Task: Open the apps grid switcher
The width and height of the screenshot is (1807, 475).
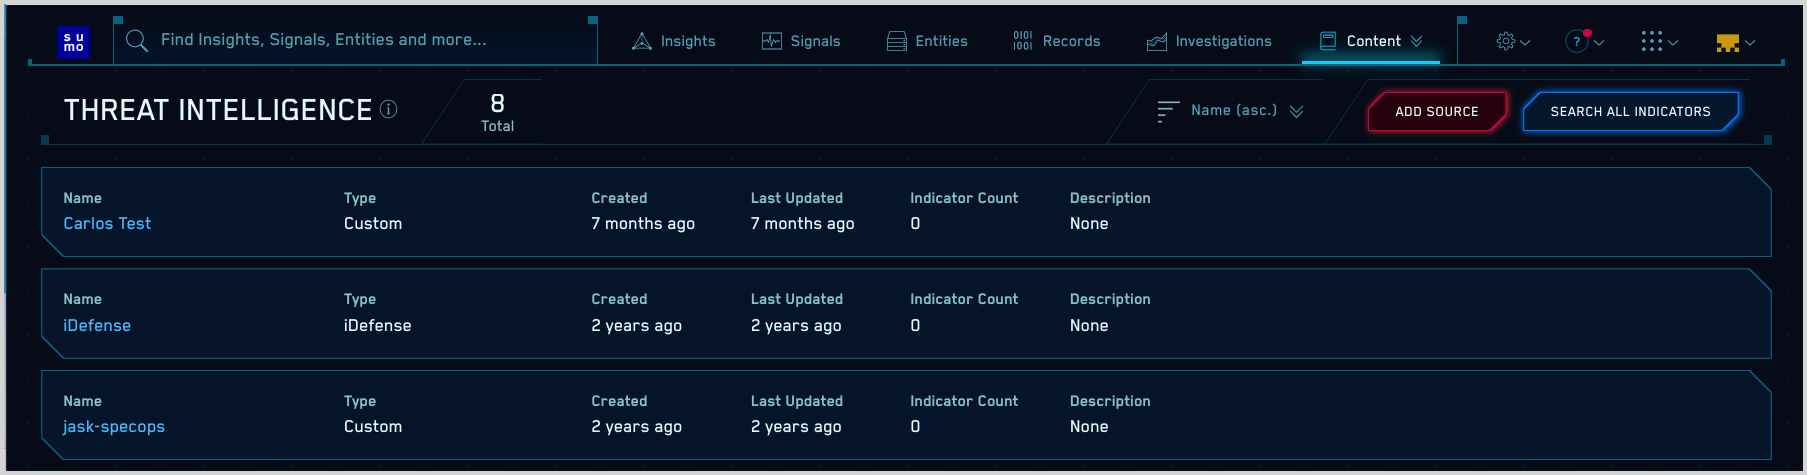Action: click(x=1658, y=41)
